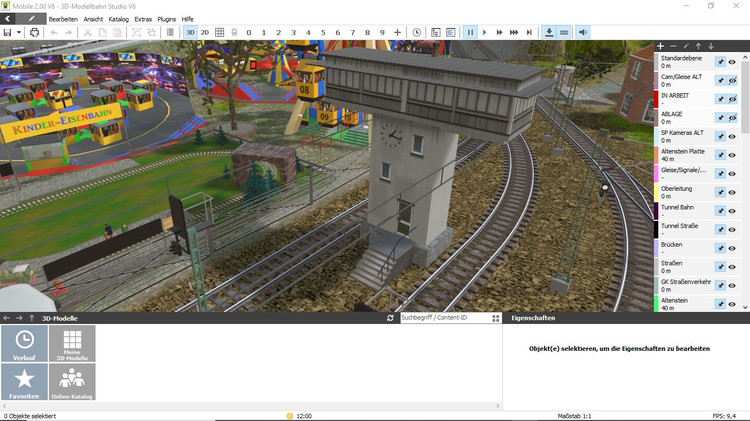Add a new layer with plus icon
The width and height of the screenshot is (750, 421).
coord(661,46)
